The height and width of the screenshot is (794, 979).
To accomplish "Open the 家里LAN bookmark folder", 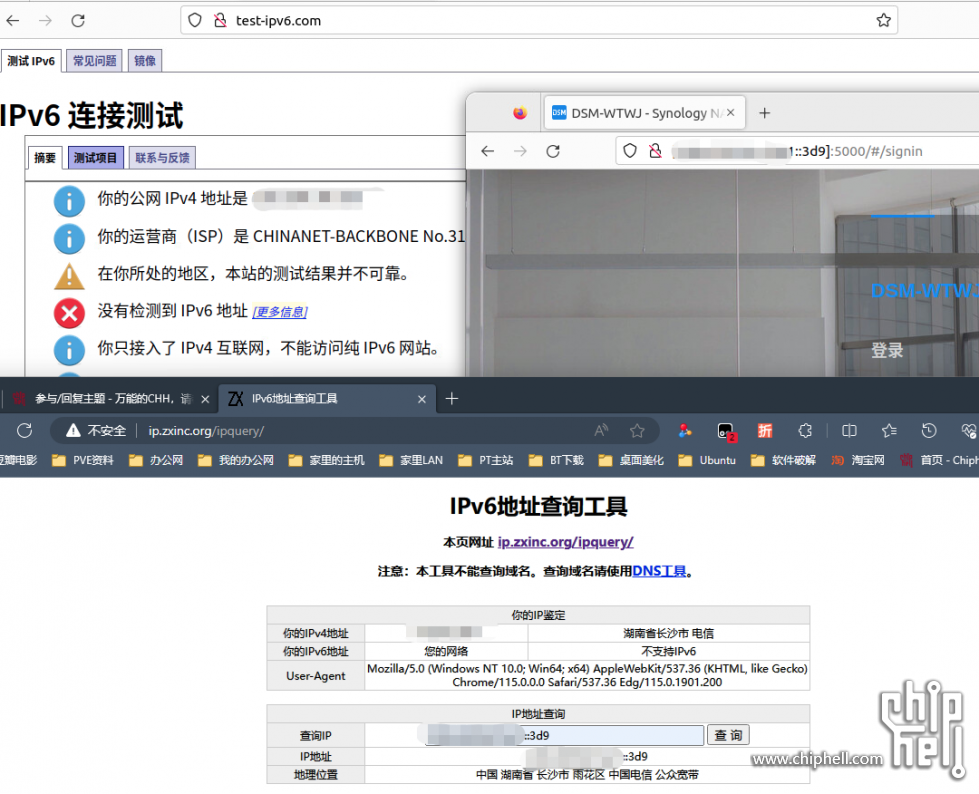I will click(411, 461).
